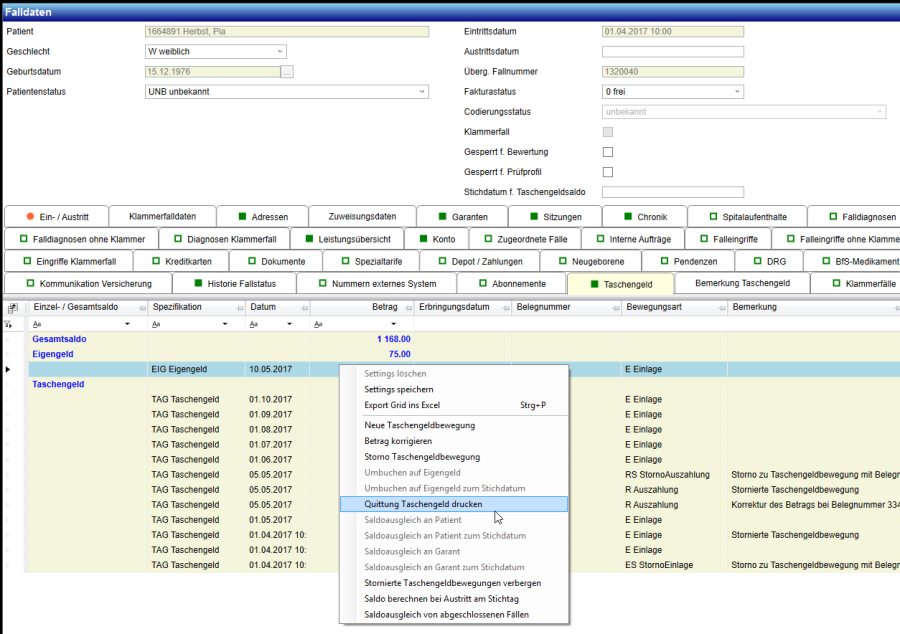This screenshot has width=900, height=634.
Task: Click the grid column chooser icon
Action: click(12, 308)
